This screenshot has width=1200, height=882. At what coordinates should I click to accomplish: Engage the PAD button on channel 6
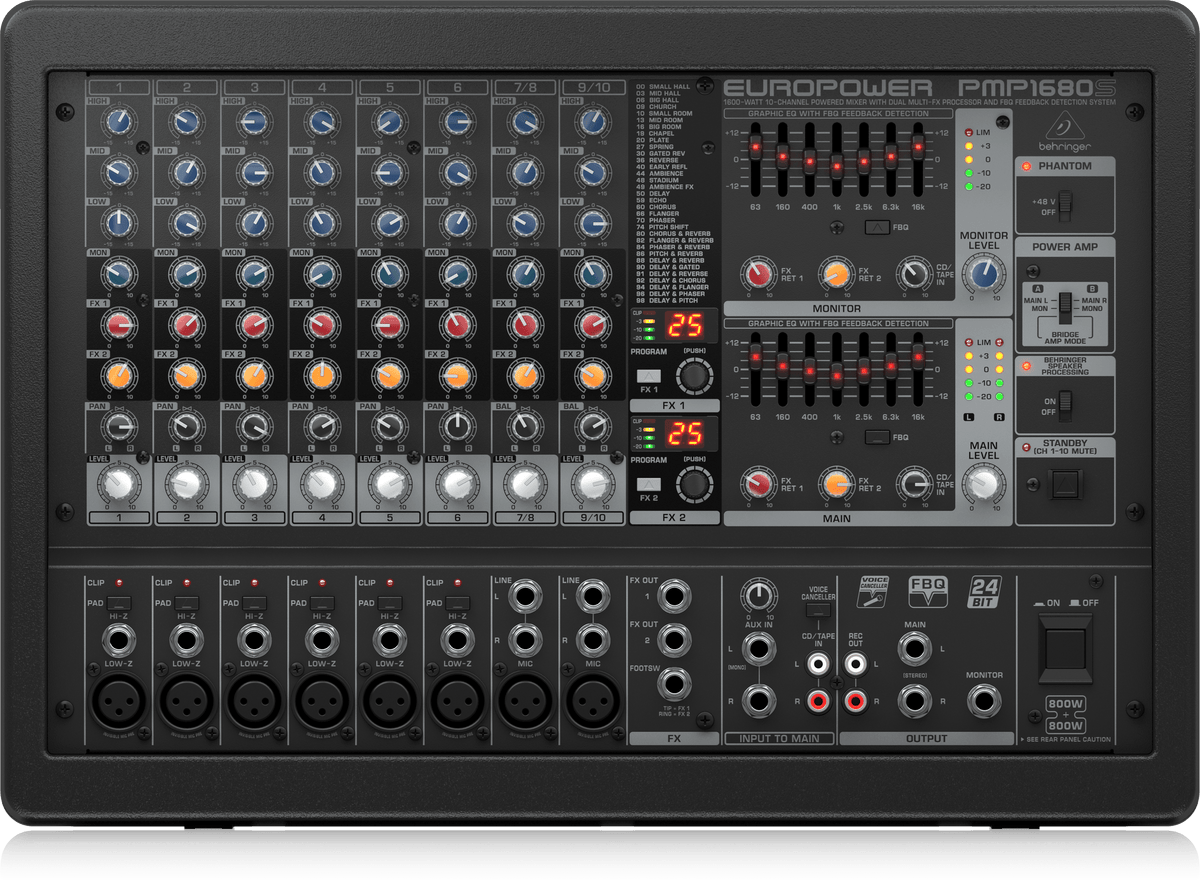(x=458, y=602)
